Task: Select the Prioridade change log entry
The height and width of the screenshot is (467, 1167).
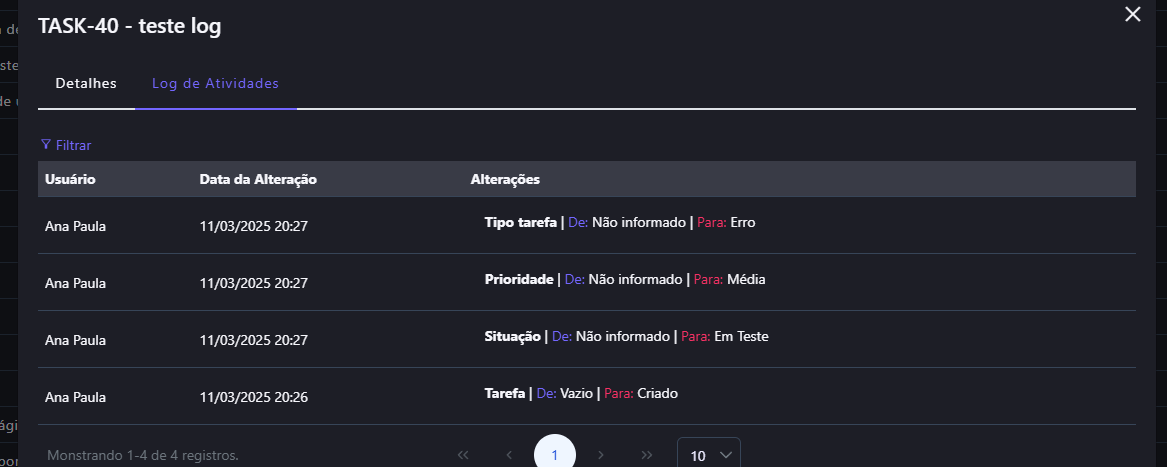Action: (x=624, y=280)
